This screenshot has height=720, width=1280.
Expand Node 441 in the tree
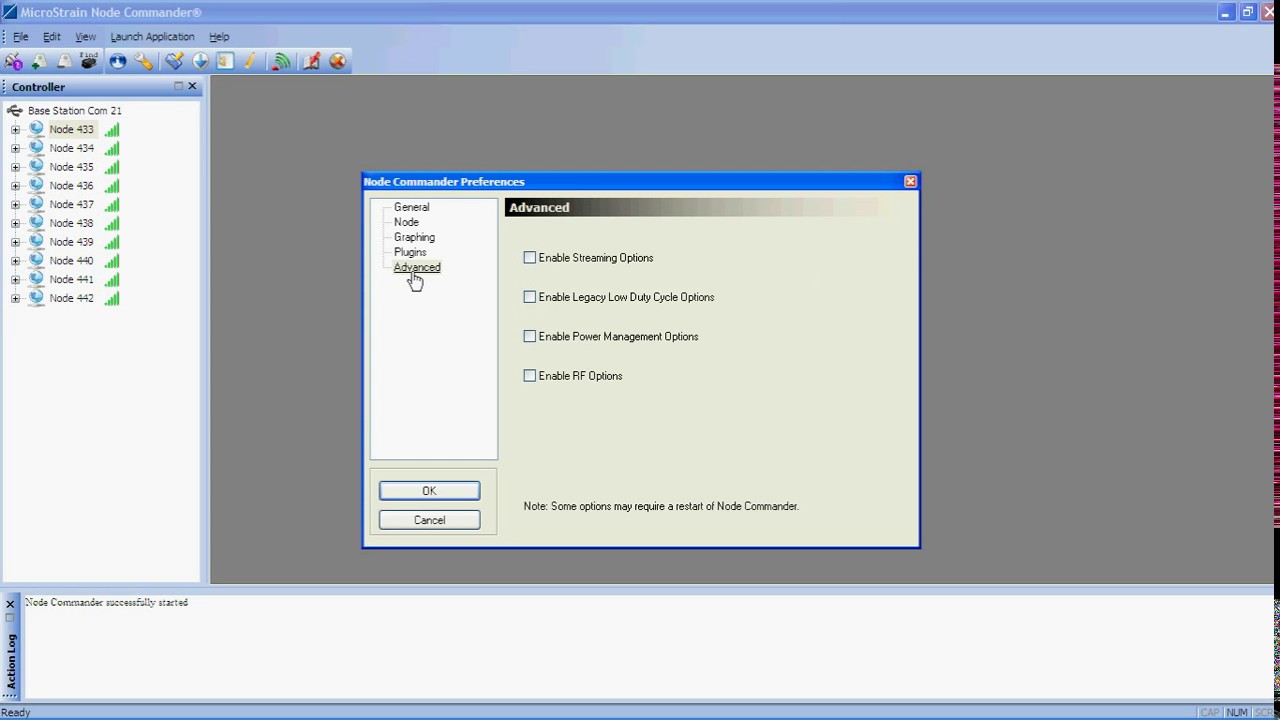15,280
